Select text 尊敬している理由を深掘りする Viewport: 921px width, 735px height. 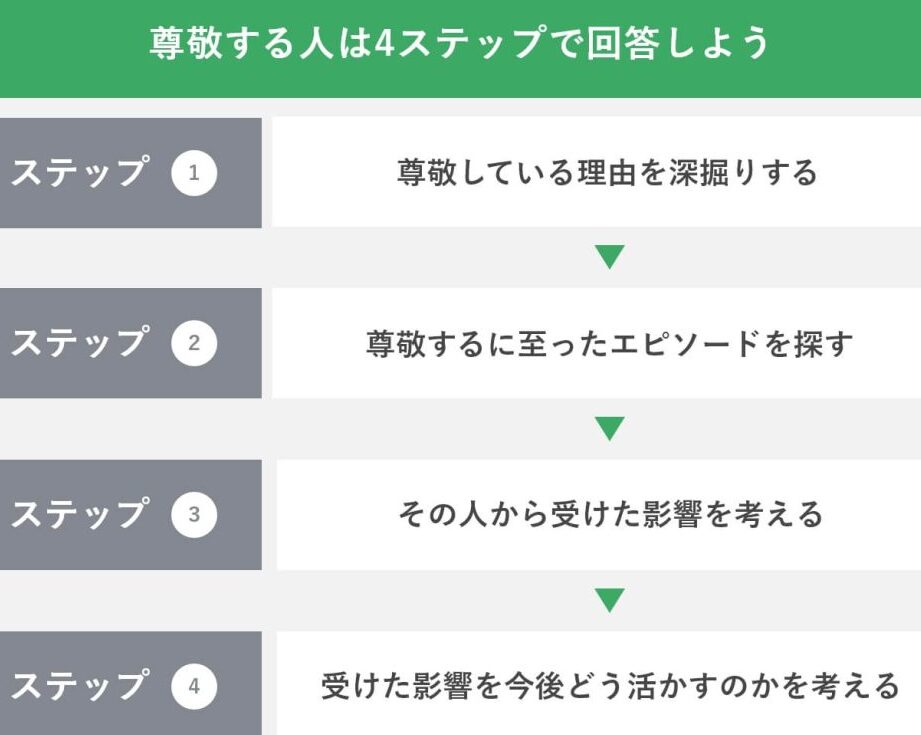607,172
